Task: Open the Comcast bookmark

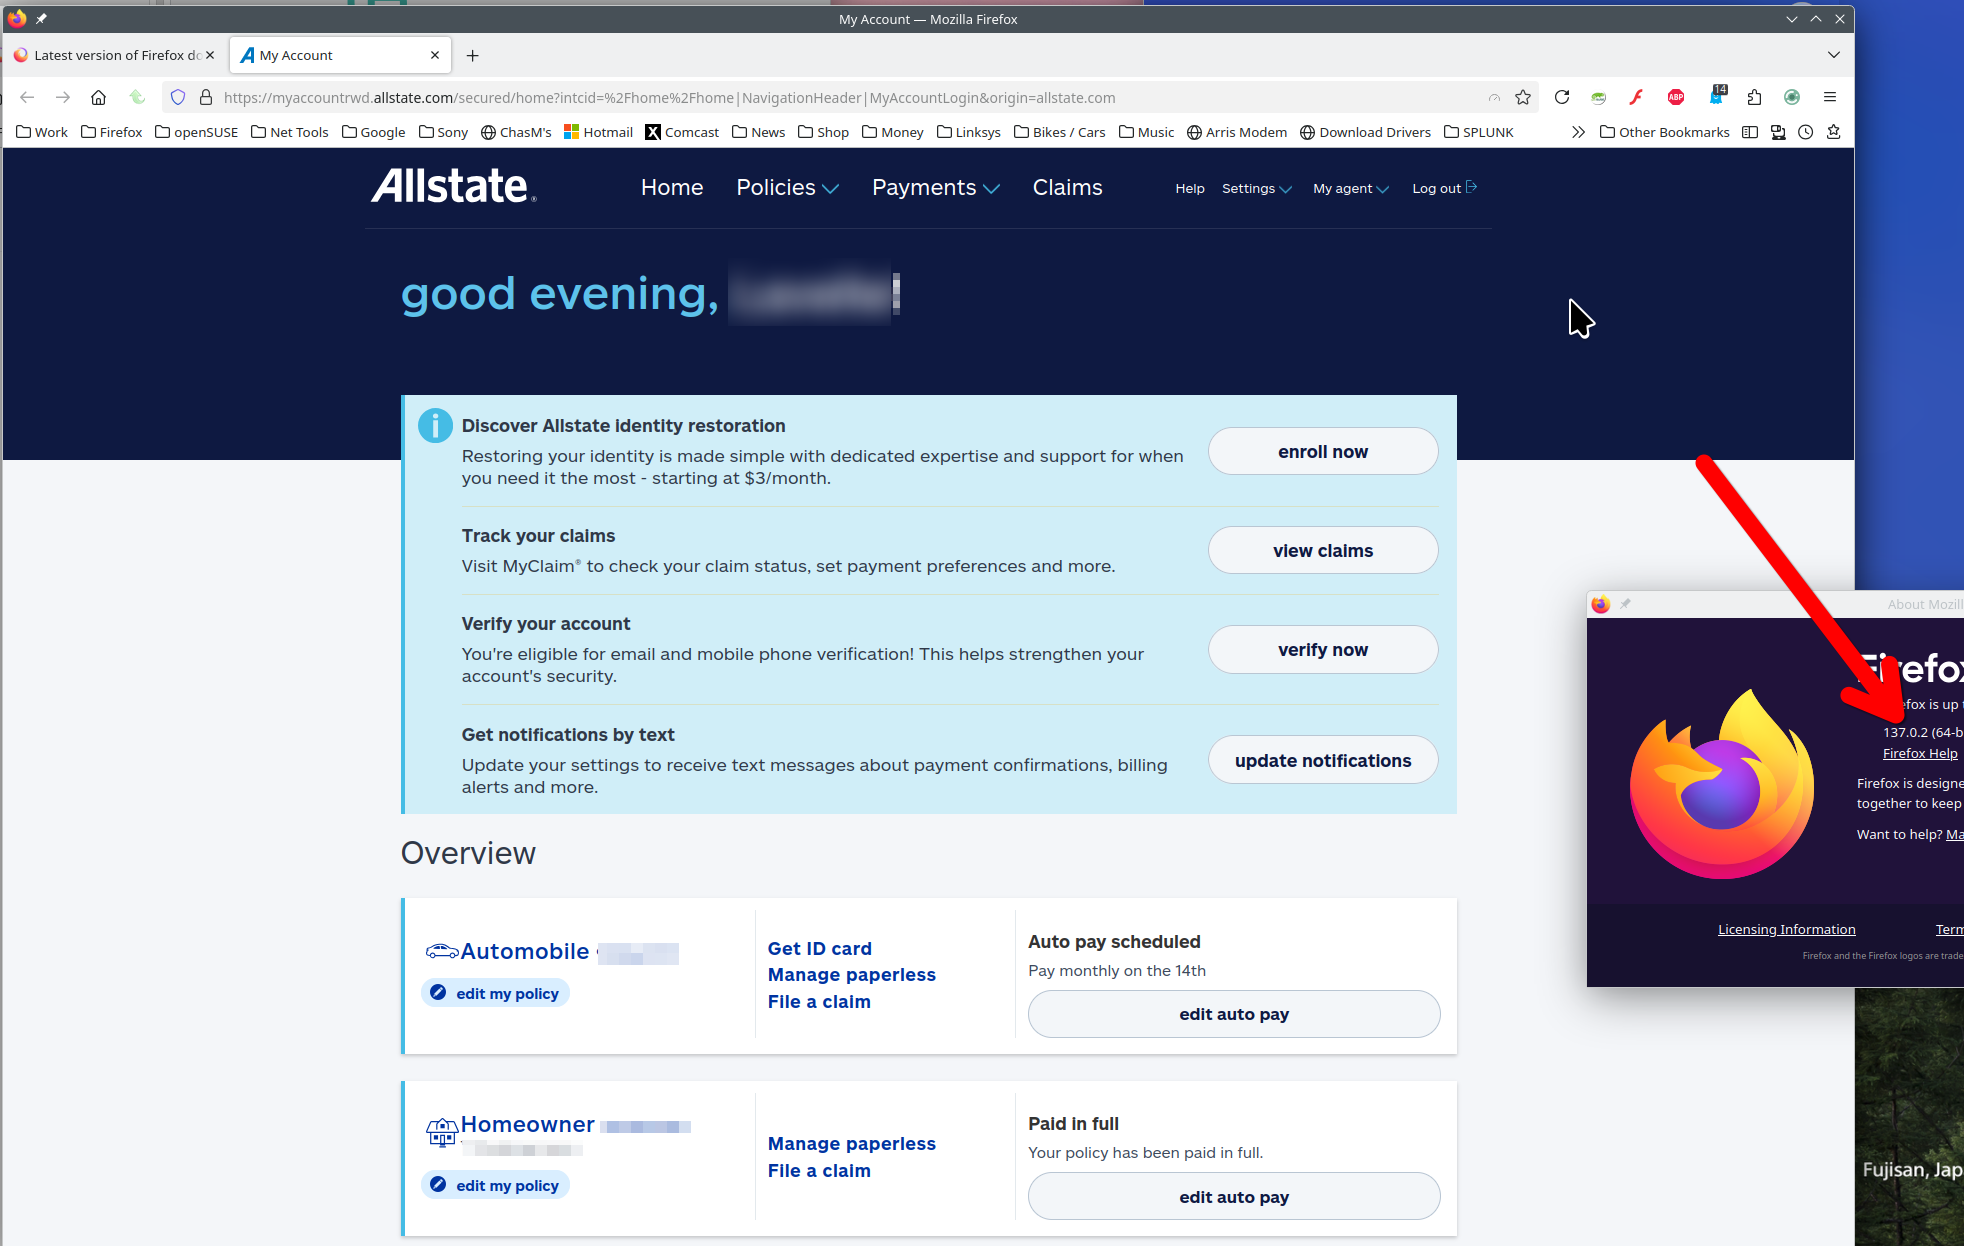Action: click(682, 132)
